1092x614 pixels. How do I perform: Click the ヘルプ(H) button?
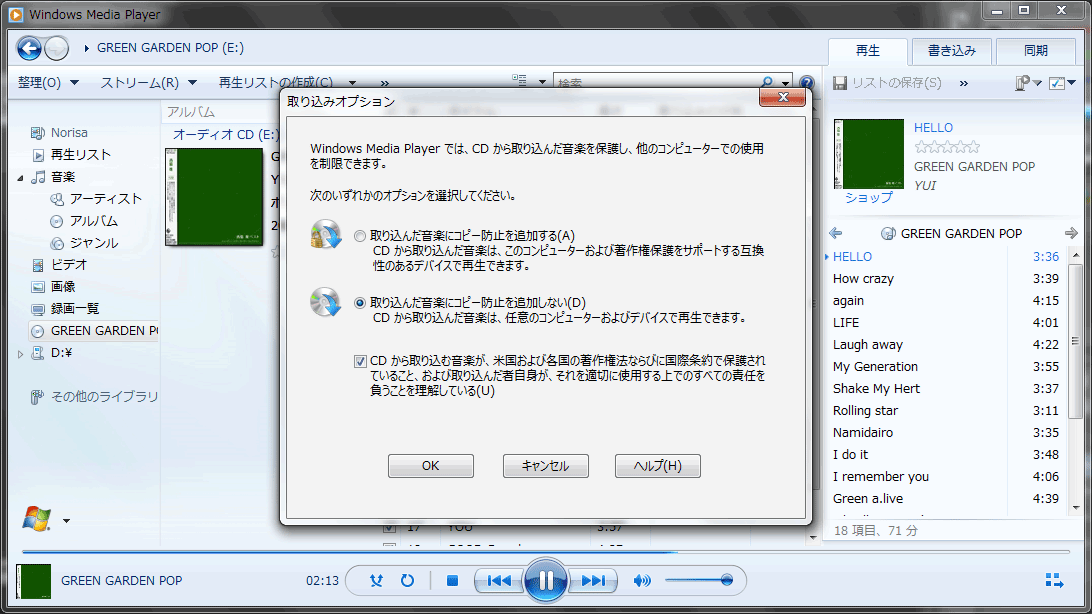tap(657, 466)
